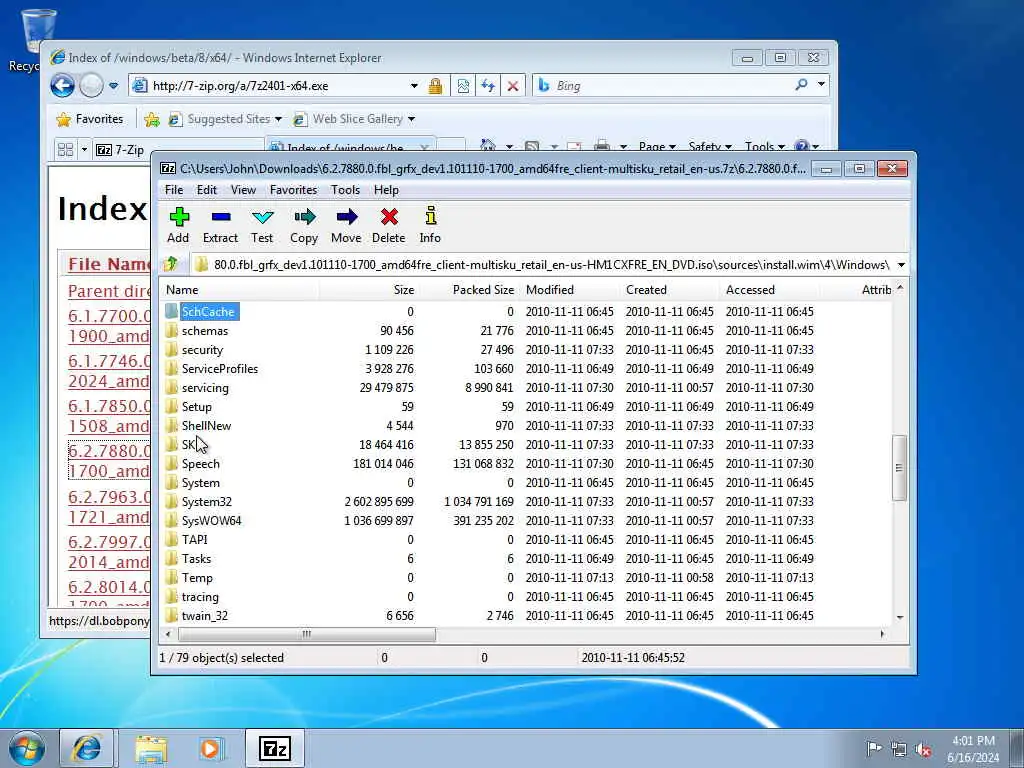The image size is (1024, 768).
Task: Open the Favorites menu in 7-Zip
Action: tap(293, 190)
